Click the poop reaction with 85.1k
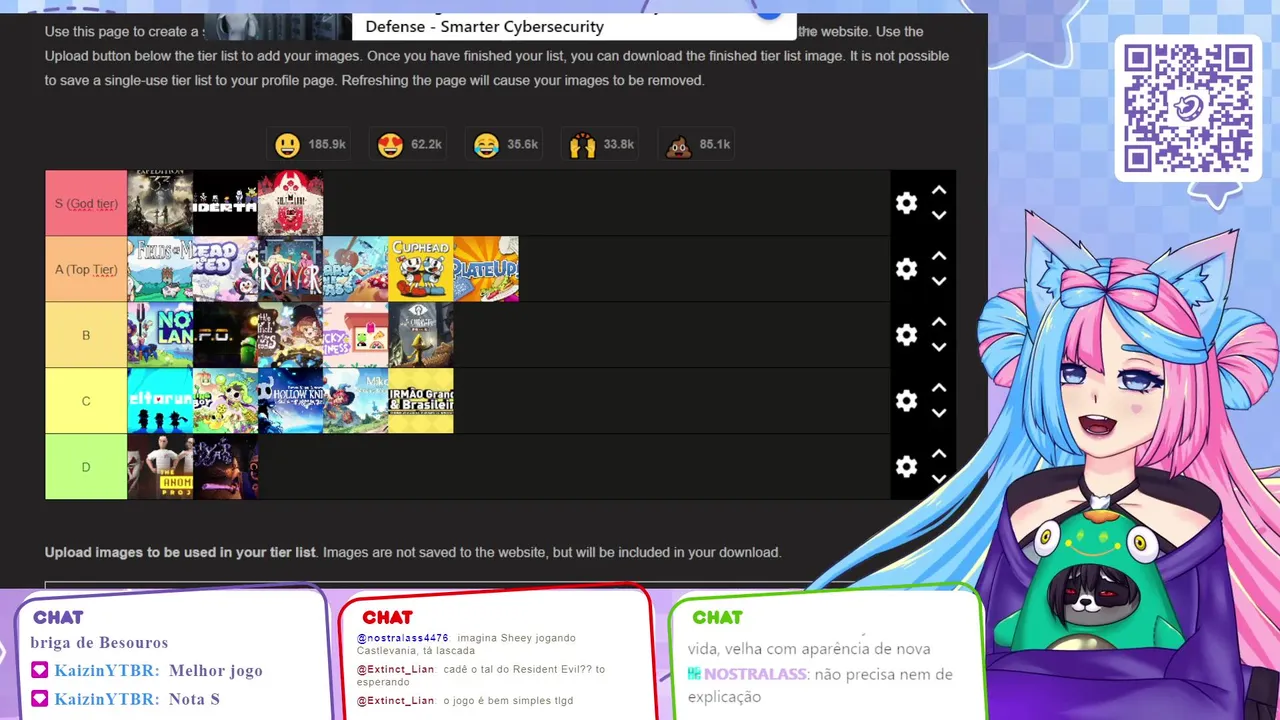Screen dimensions: 1280x720 [x=698, y=145]
